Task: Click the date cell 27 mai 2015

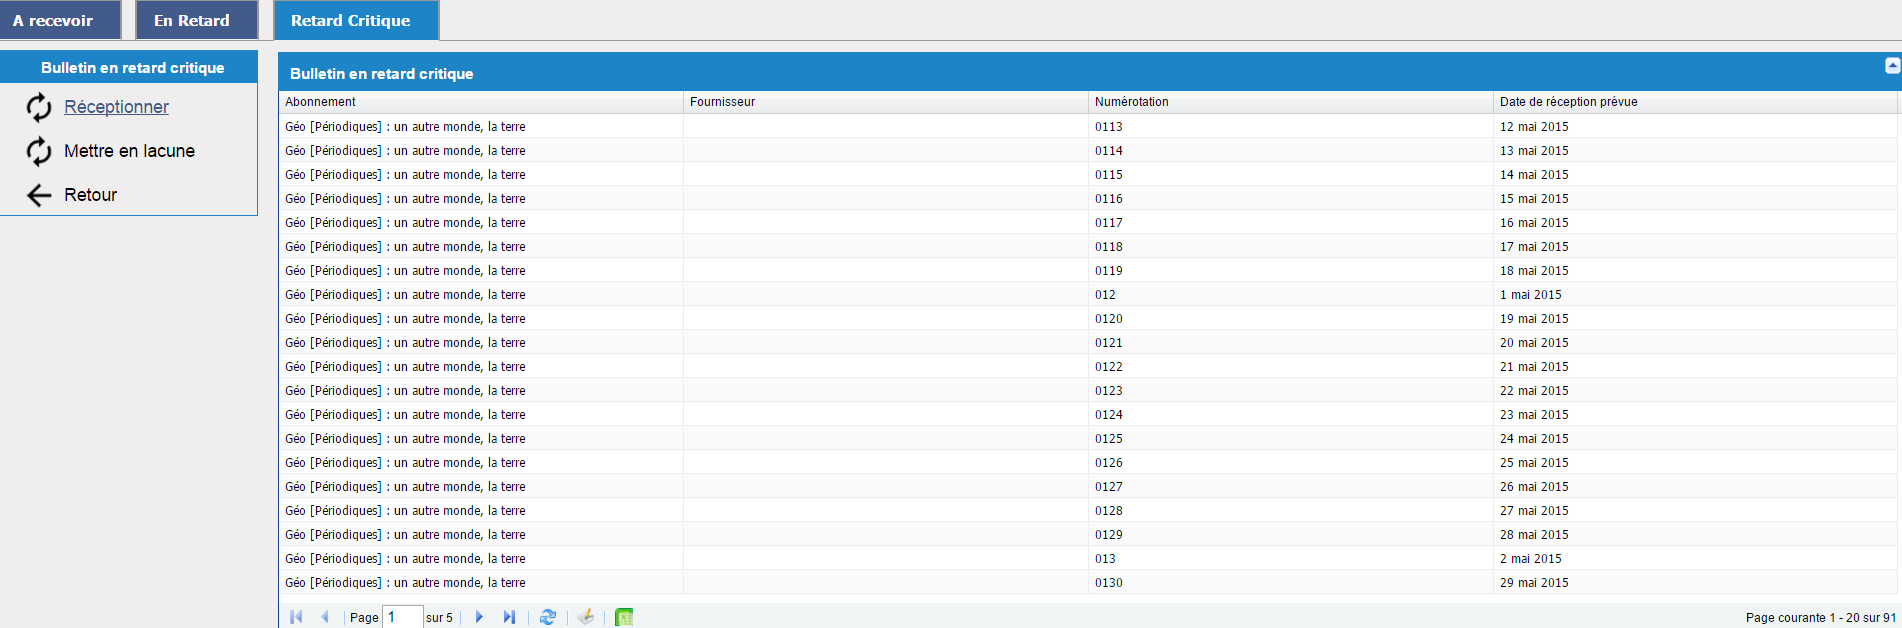Action: tap(1696, 511)
